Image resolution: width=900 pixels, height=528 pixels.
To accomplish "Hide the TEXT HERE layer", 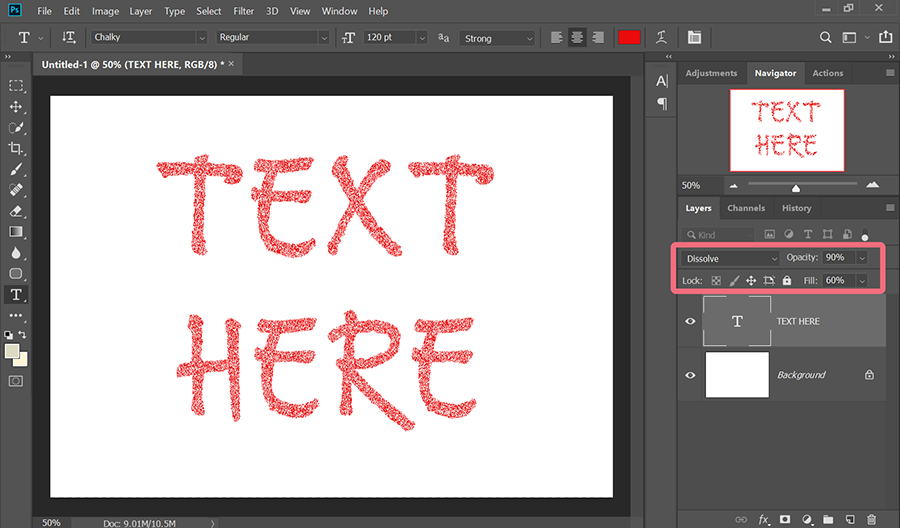I will point(690,321).
